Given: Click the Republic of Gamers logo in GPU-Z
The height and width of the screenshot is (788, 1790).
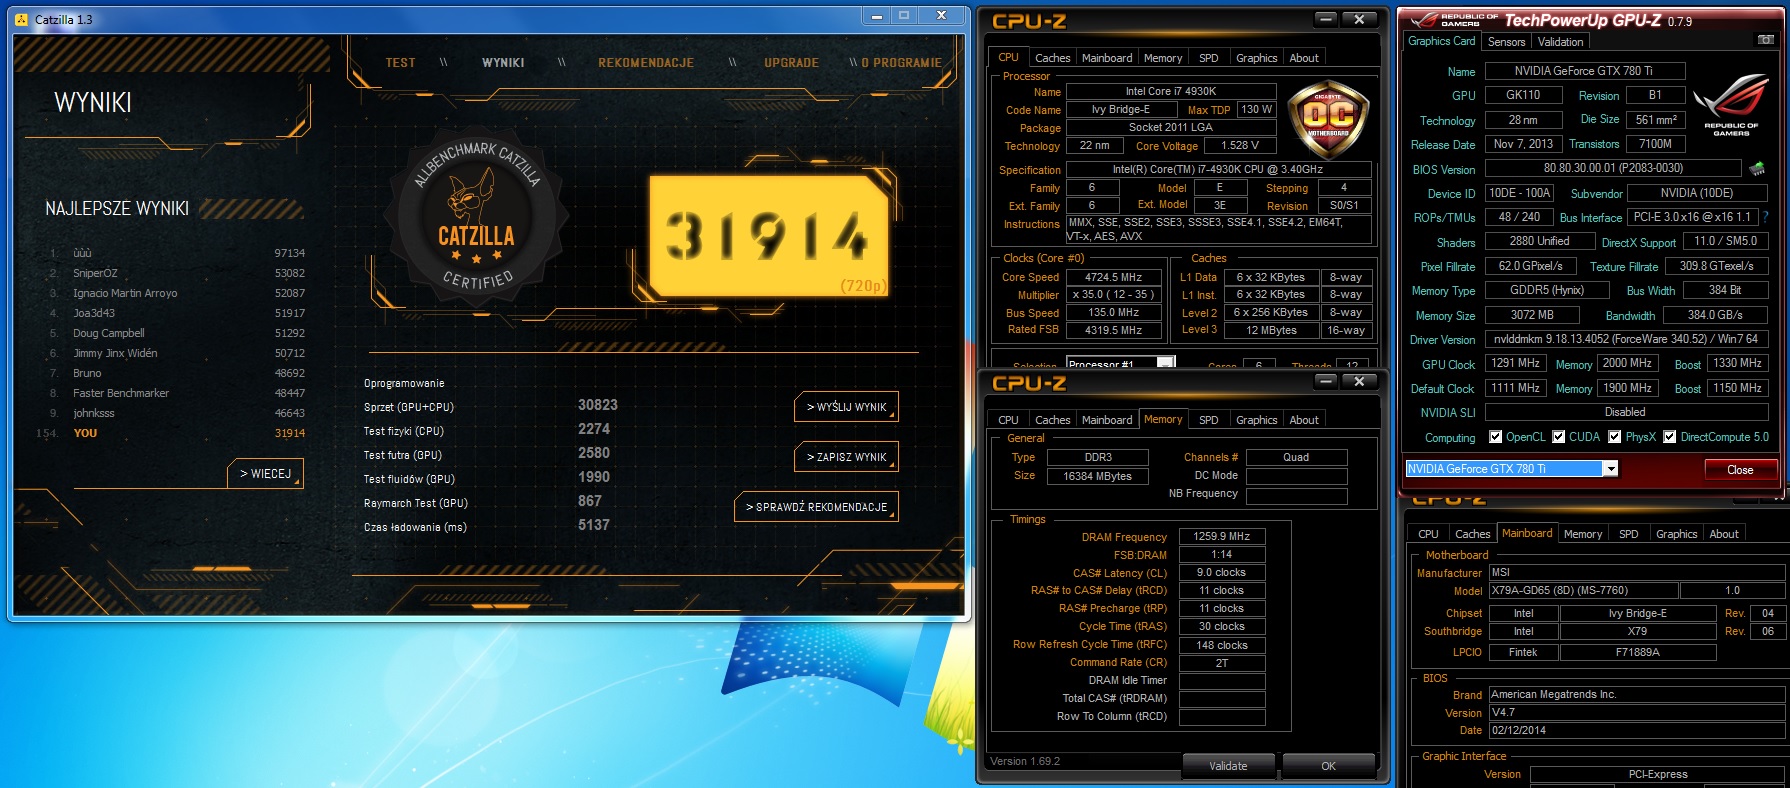Looking at the screenshot, I should (1731, 105).
